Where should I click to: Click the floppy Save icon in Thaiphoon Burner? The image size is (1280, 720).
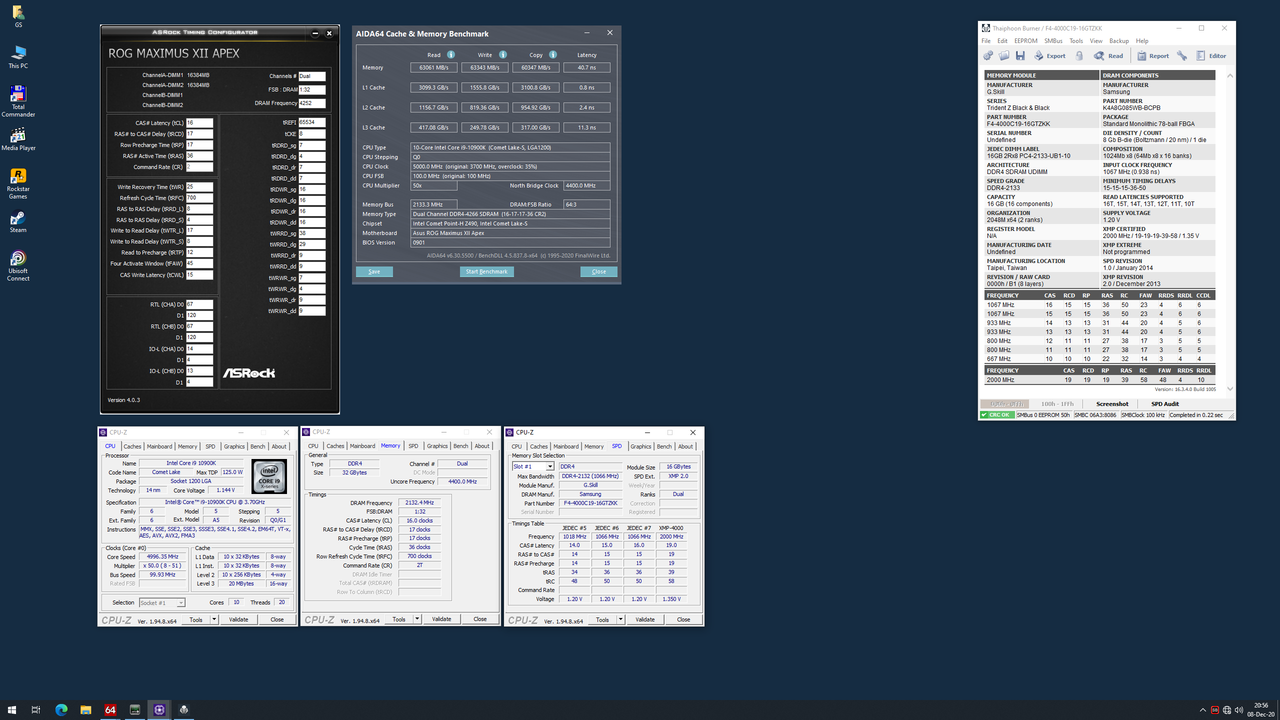[x=1020, y=56]
